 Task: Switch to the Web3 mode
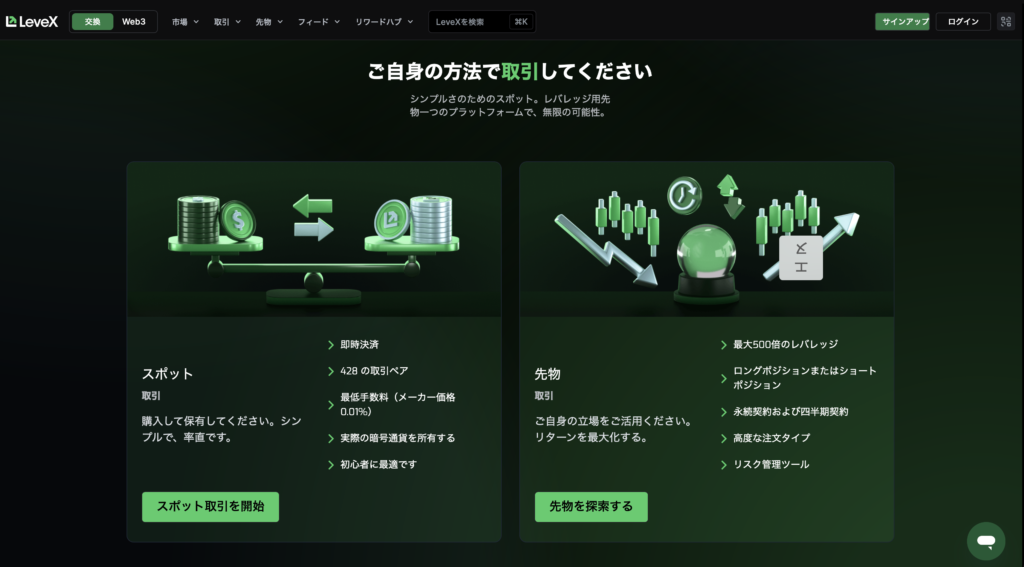(x=134, y=22)
